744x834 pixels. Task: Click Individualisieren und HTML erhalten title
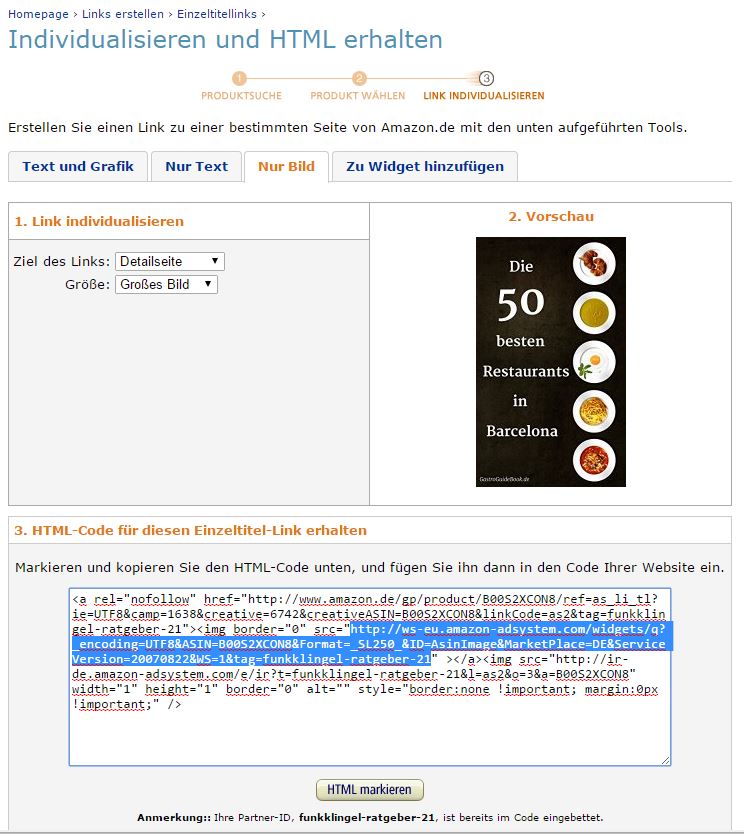225,40
